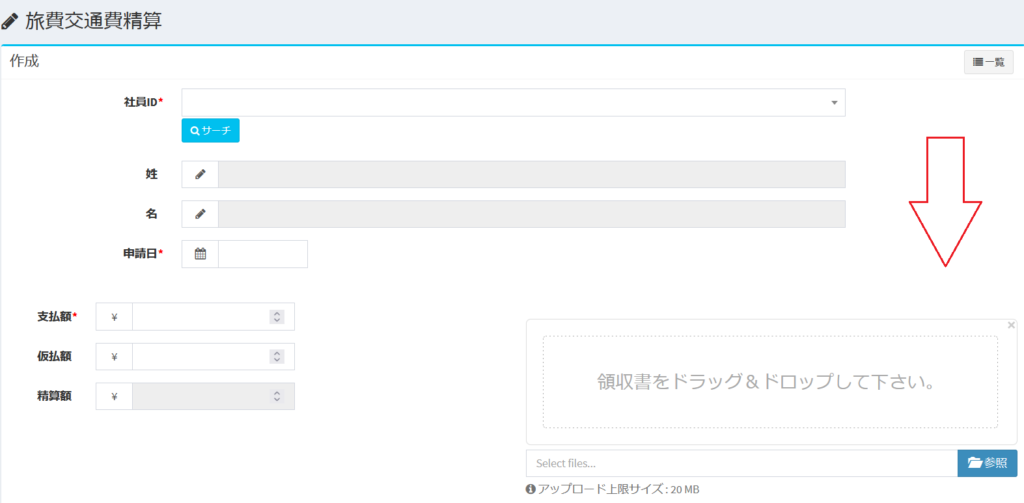This screenshot has height=503, width=1024.
Task: Click the pencil icon beside 名
Action: point(200,214)
